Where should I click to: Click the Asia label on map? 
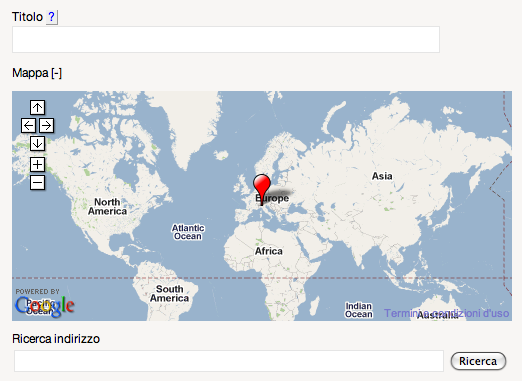click(x=382, y=176)
